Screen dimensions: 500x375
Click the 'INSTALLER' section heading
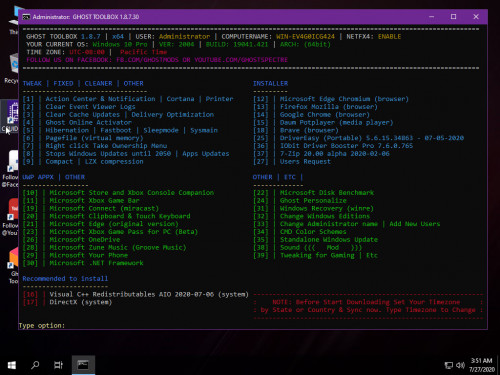270,83
